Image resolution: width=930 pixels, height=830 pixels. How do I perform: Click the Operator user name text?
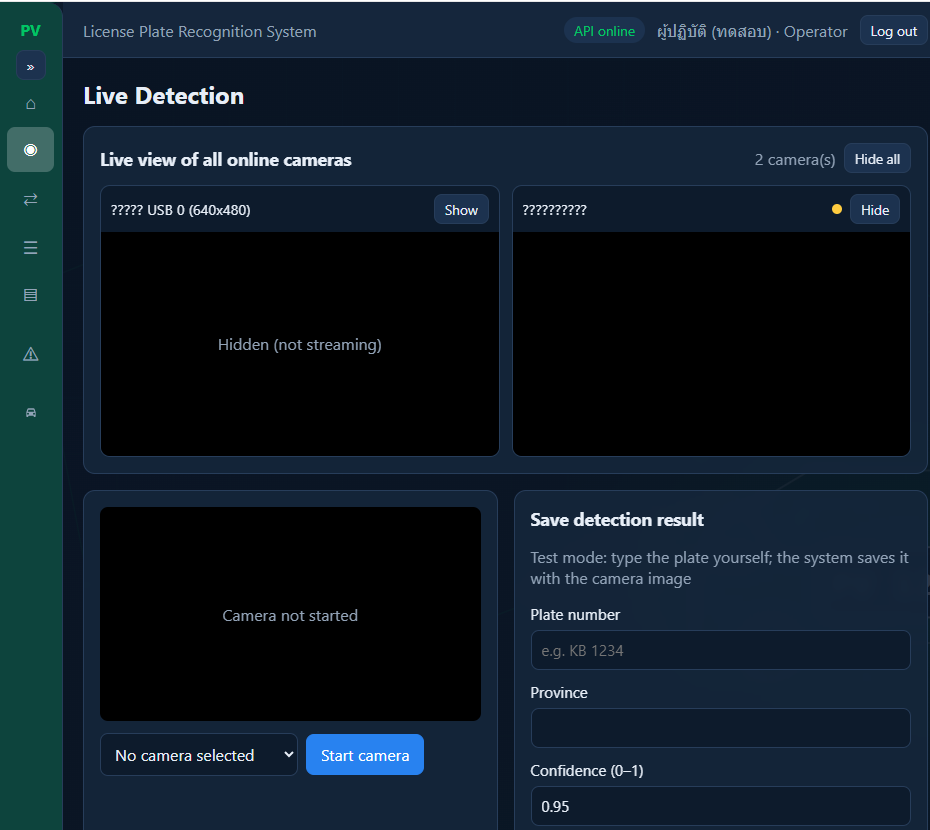(752, 31)
